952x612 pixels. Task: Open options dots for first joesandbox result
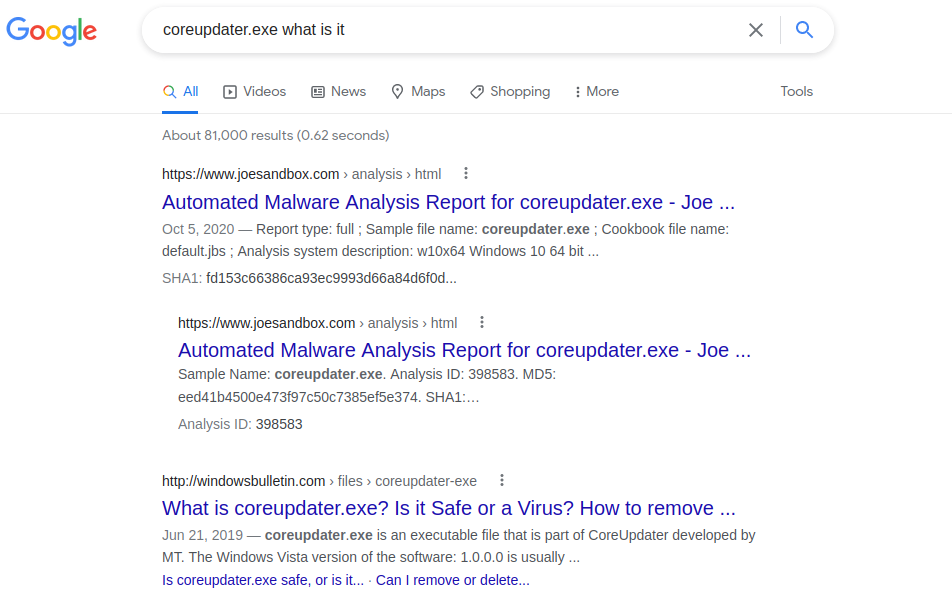[466, 174]
